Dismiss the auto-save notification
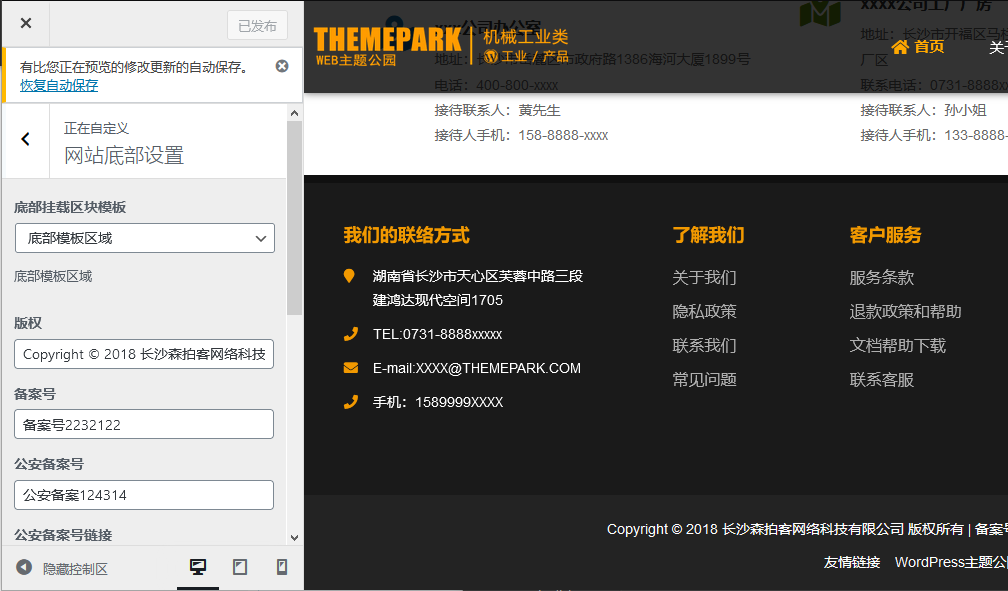This screenshot has width=1008, height=591. click(281, 65)
